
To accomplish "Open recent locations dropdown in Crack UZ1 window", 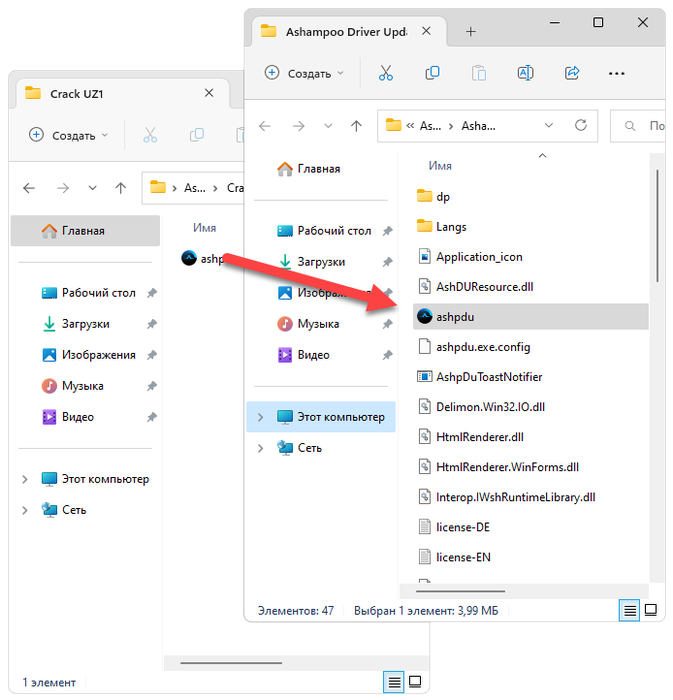I will click(92, 188).
